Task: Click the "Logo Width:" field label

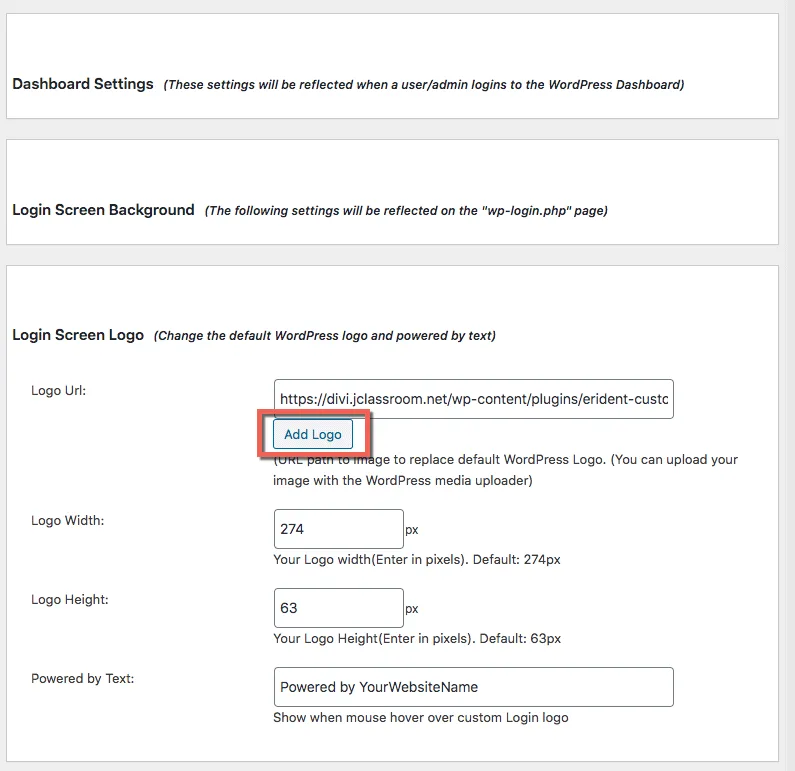Action: [67, 520]
